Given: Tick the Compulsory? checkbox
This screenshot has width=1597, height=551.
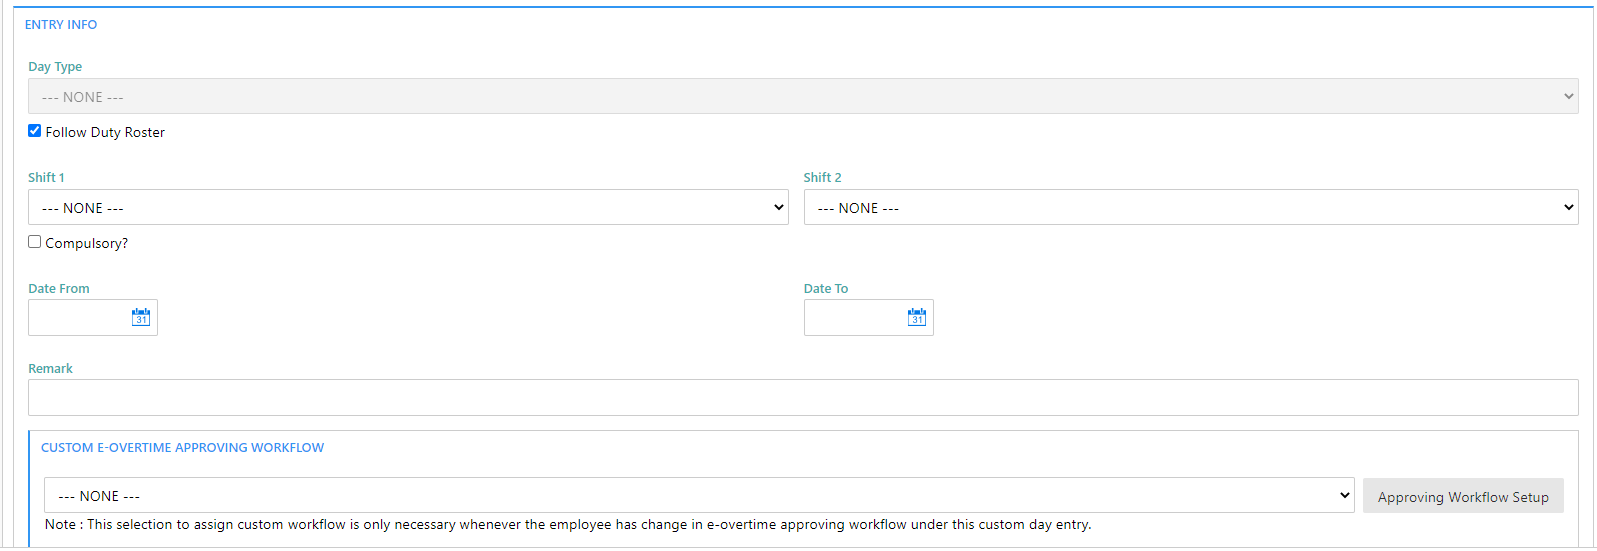Looking at the screenshot, I should (35, 242).
